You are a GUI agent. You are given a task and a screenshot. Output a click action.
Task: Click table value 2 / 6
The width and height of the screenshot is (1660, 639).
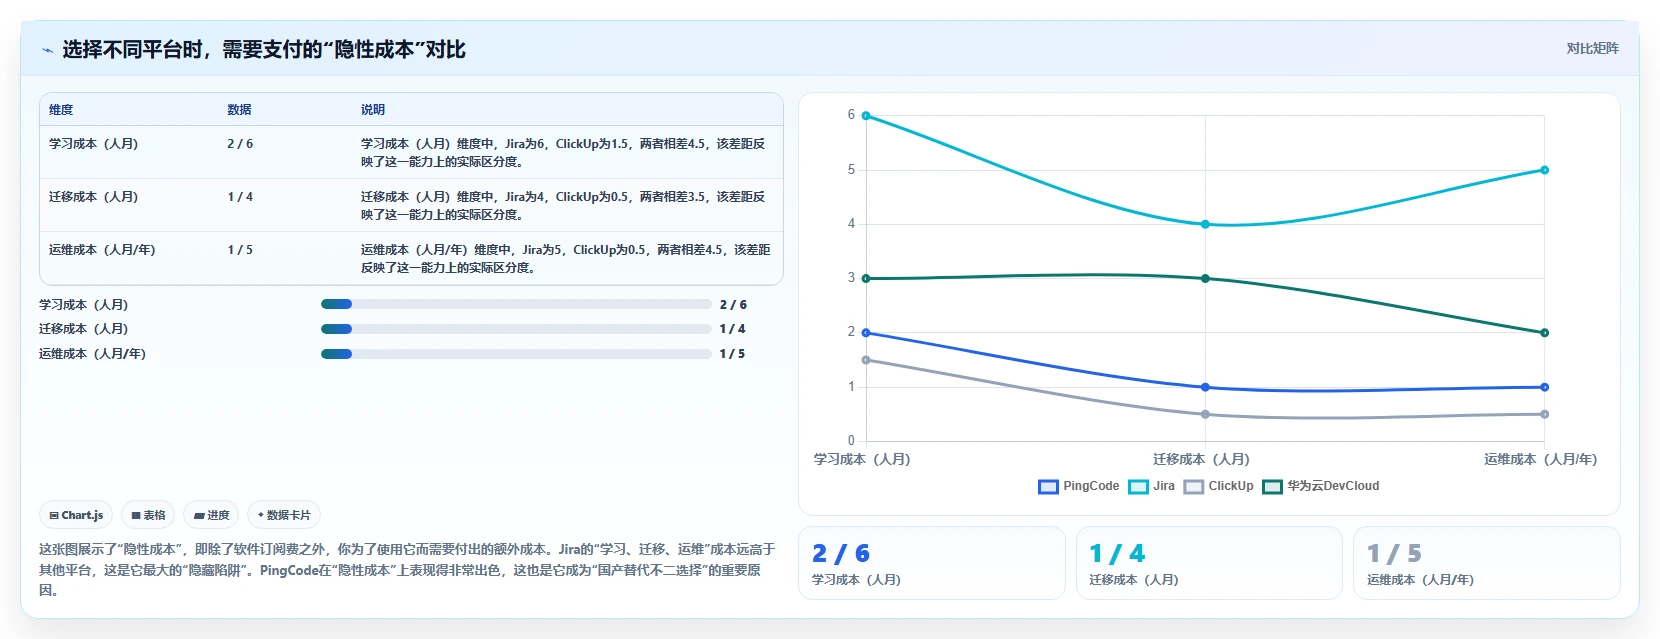point(240,144)
